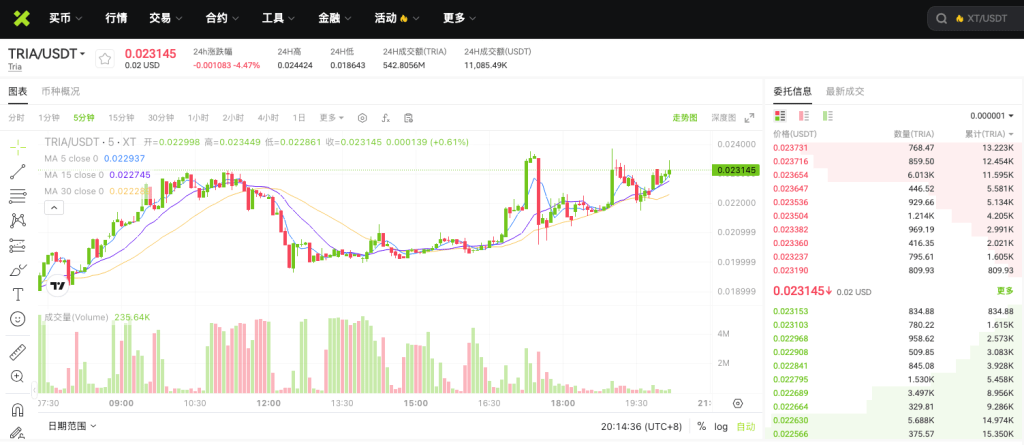This screenshot has height=445, width=1024.
Task: Show only sell orders view
Action: click(x=804, y=116)
